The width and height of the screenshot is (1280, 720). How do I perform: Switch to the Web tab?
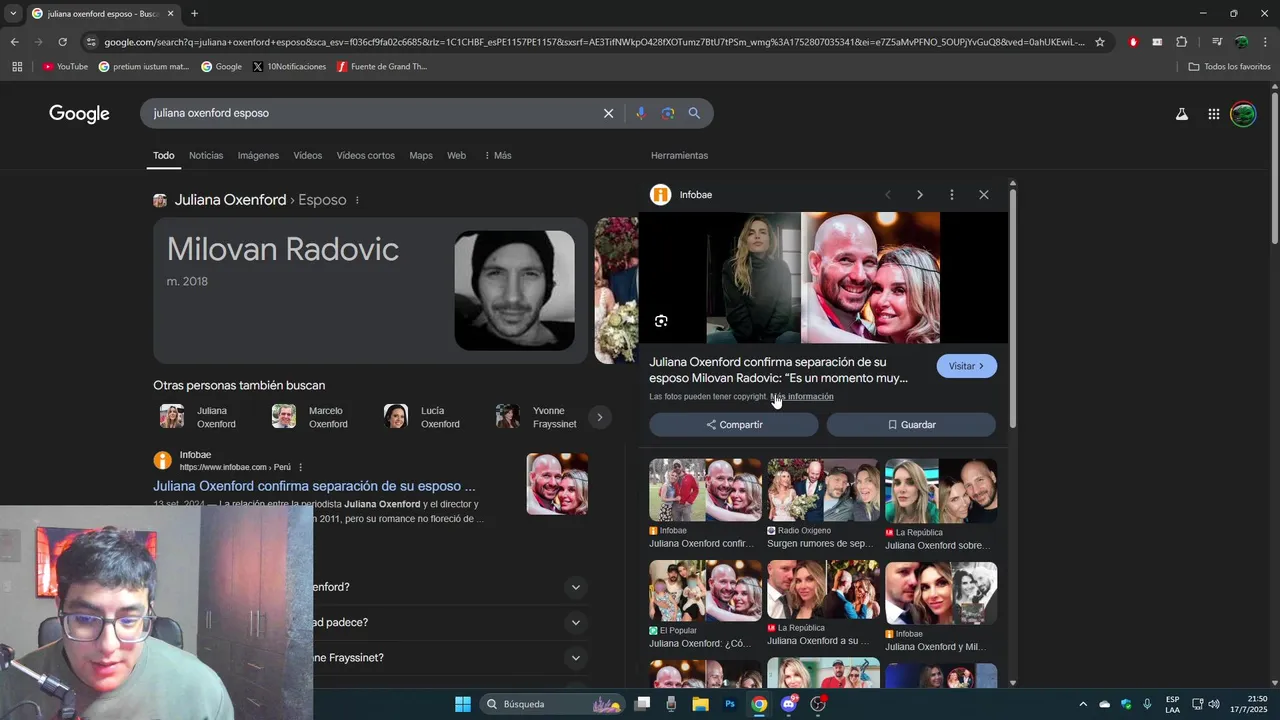tap(456, 156)
